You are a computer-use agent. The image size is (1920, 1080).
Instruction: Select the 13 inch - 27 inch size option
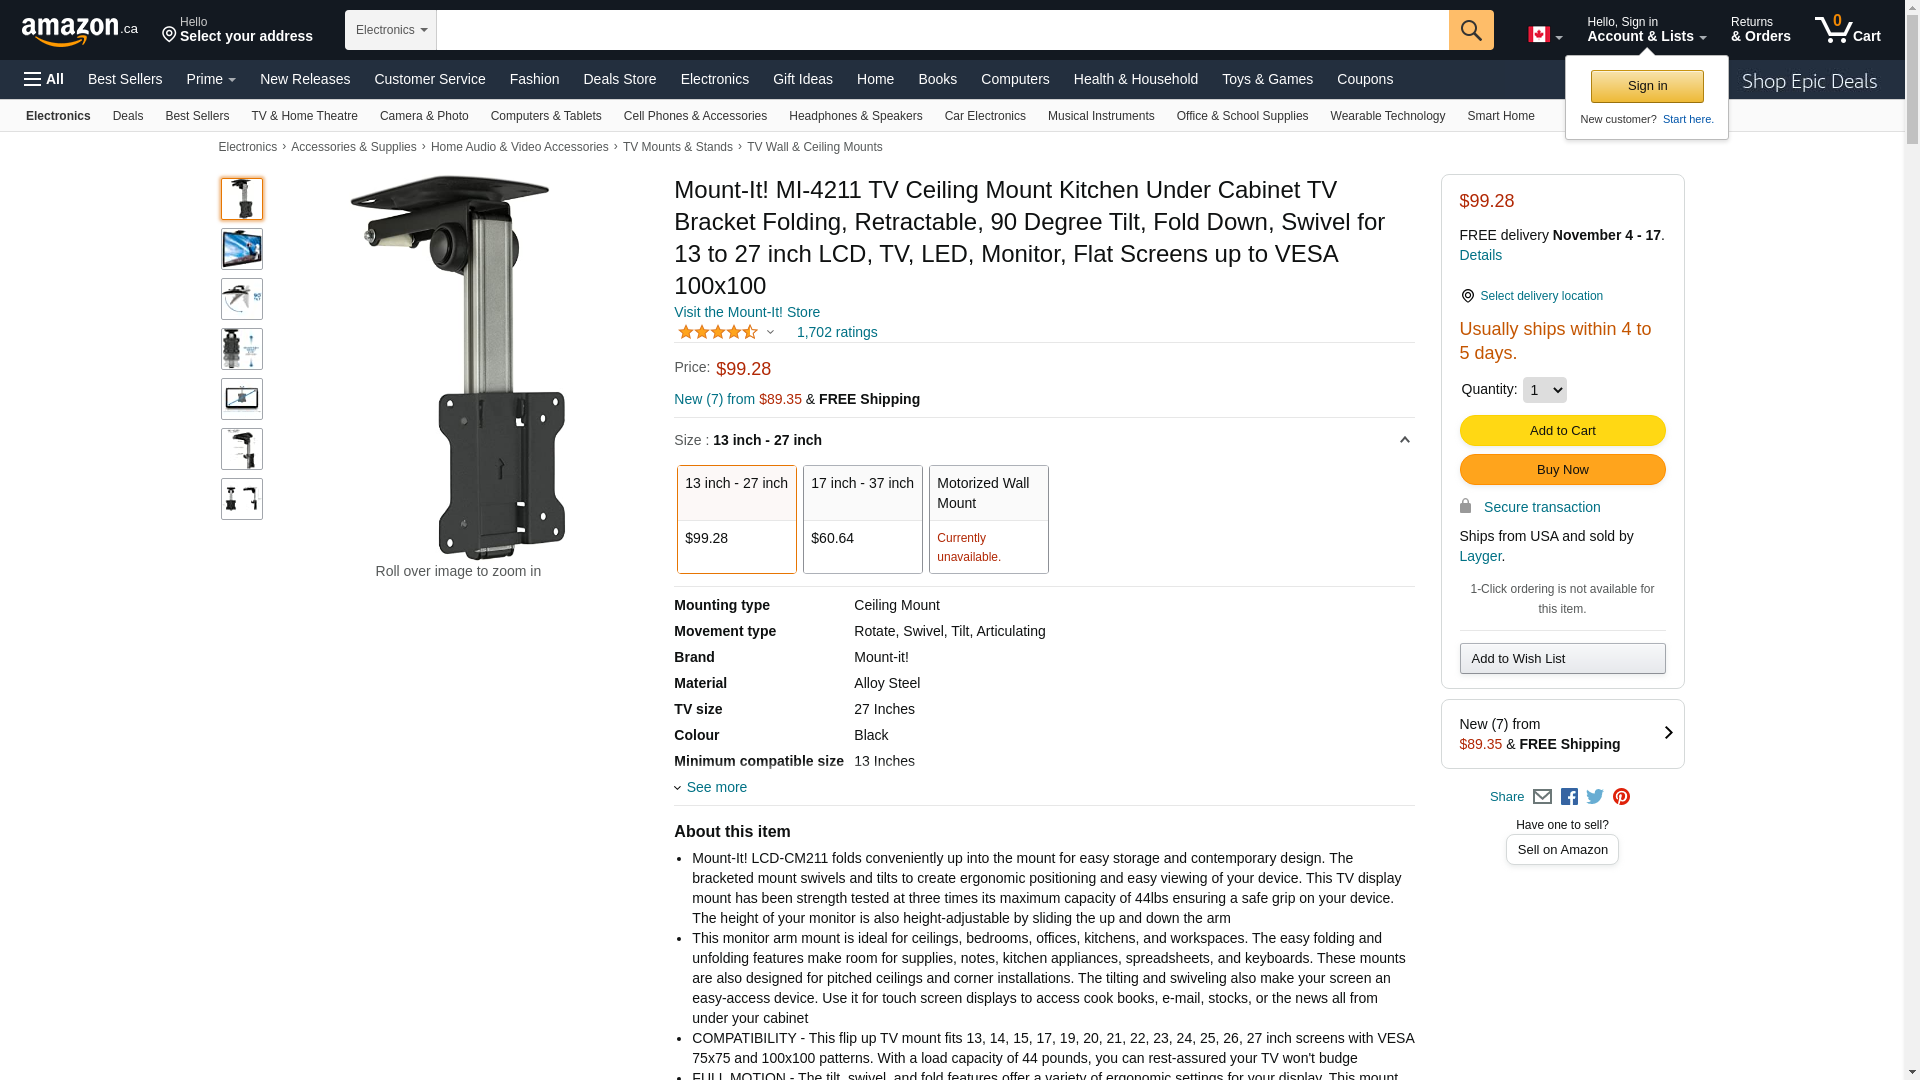coord(737,519)
